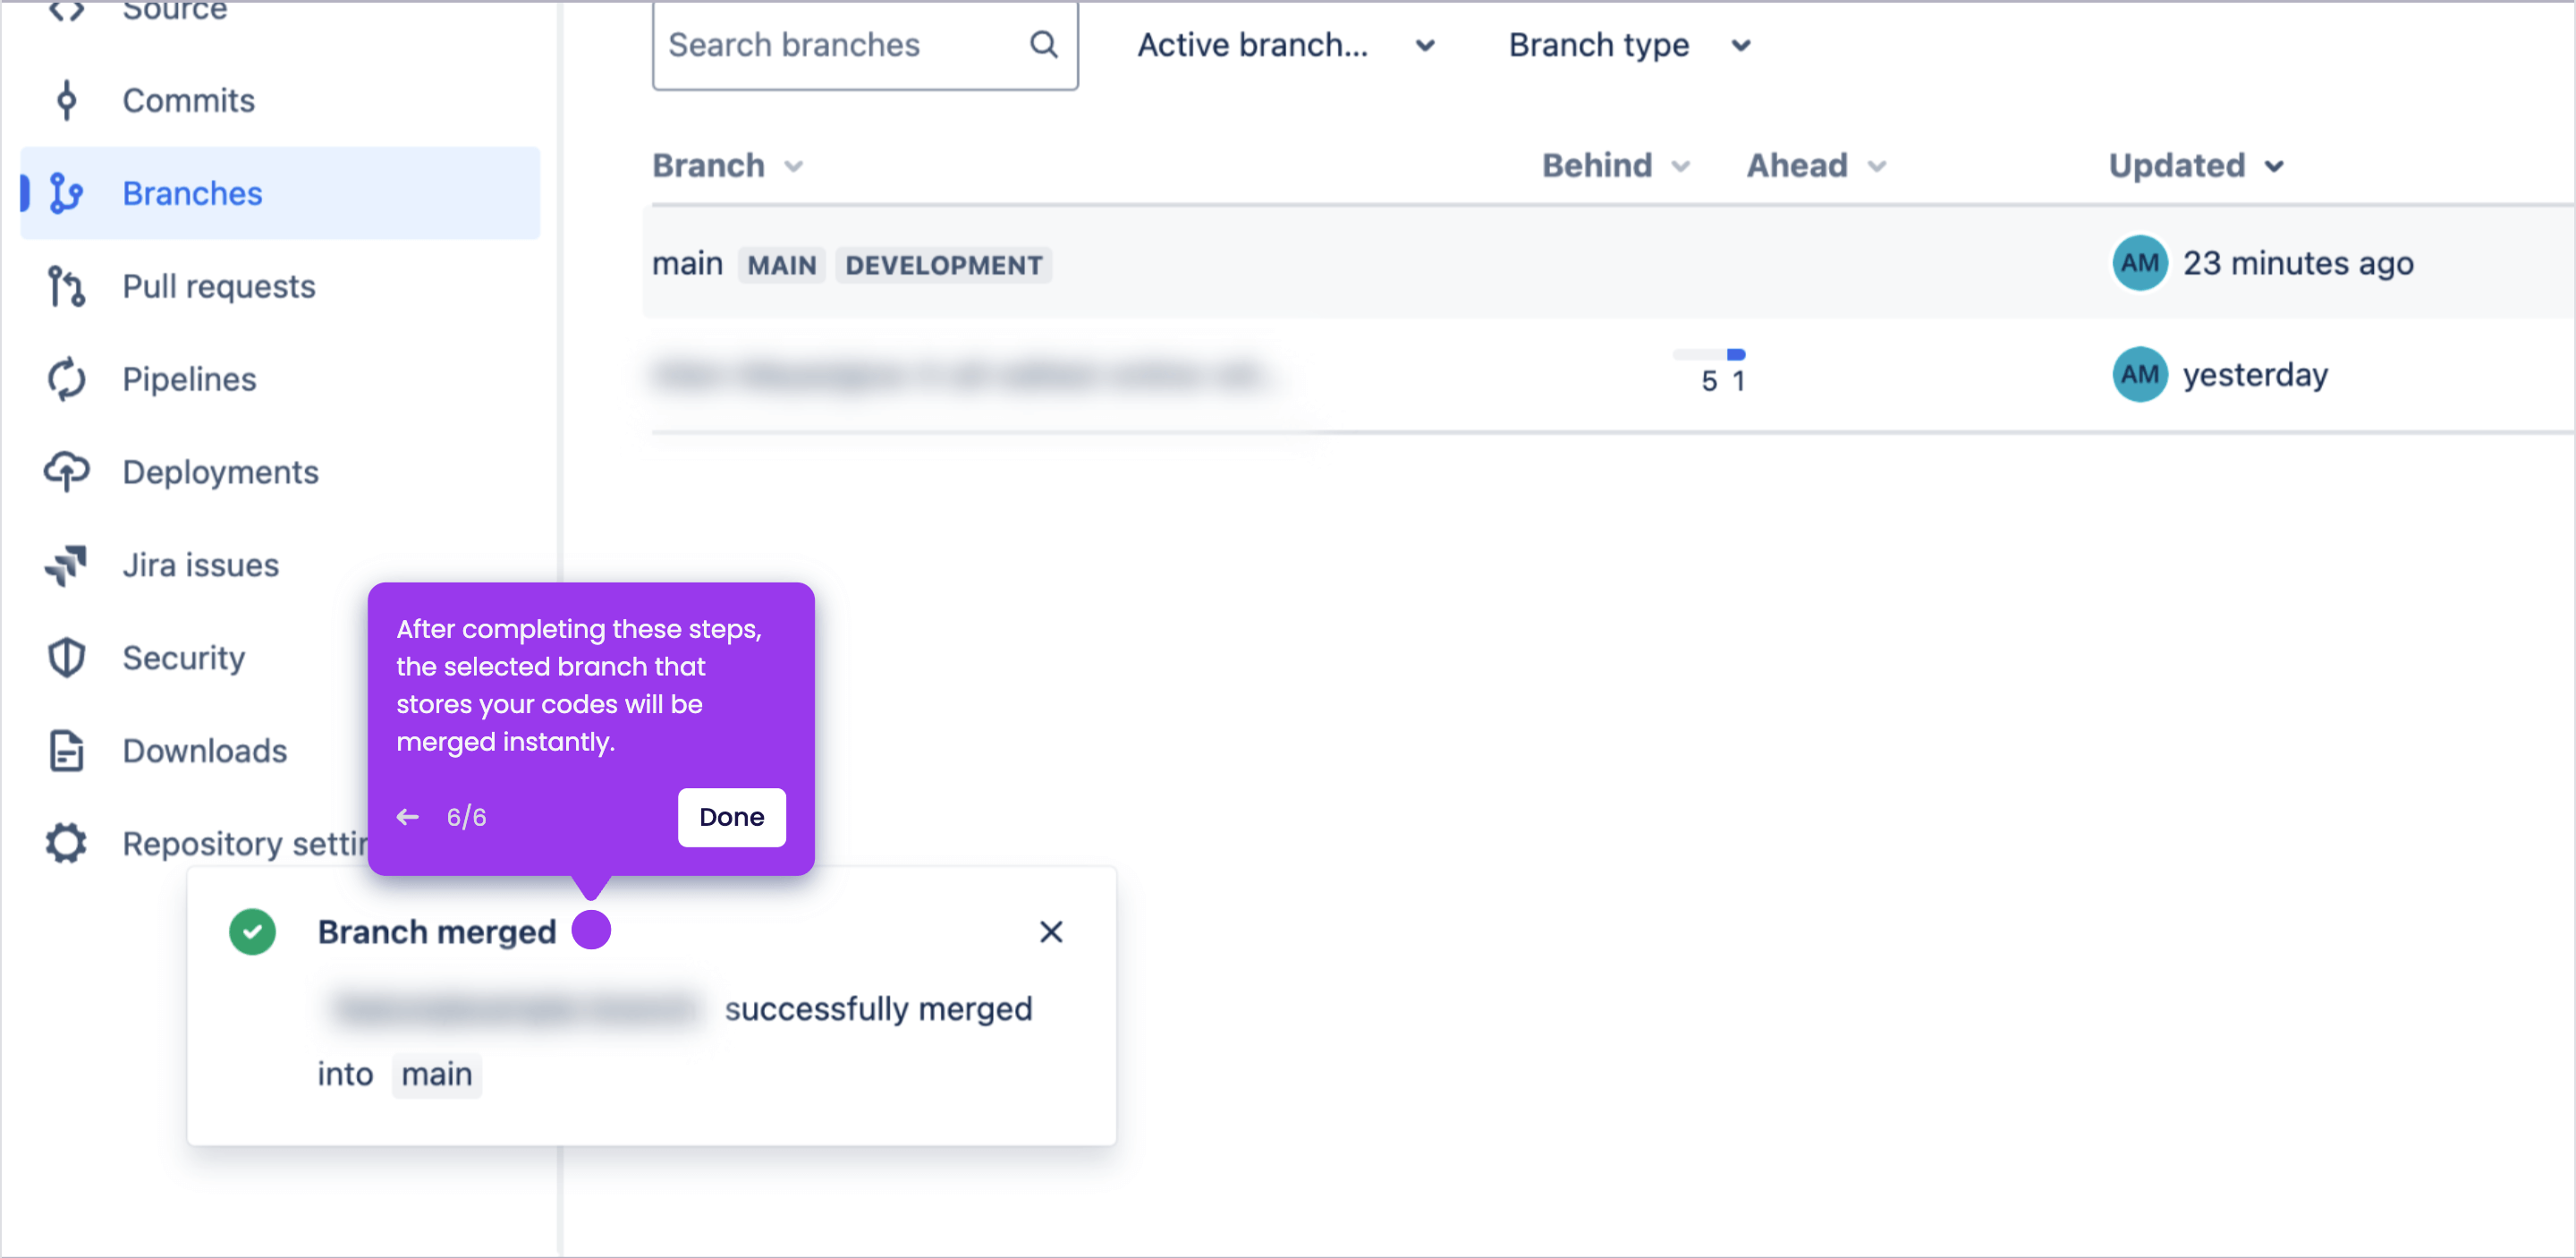
Task: Sort by Ahead column
Action: tap(1816, 165)
